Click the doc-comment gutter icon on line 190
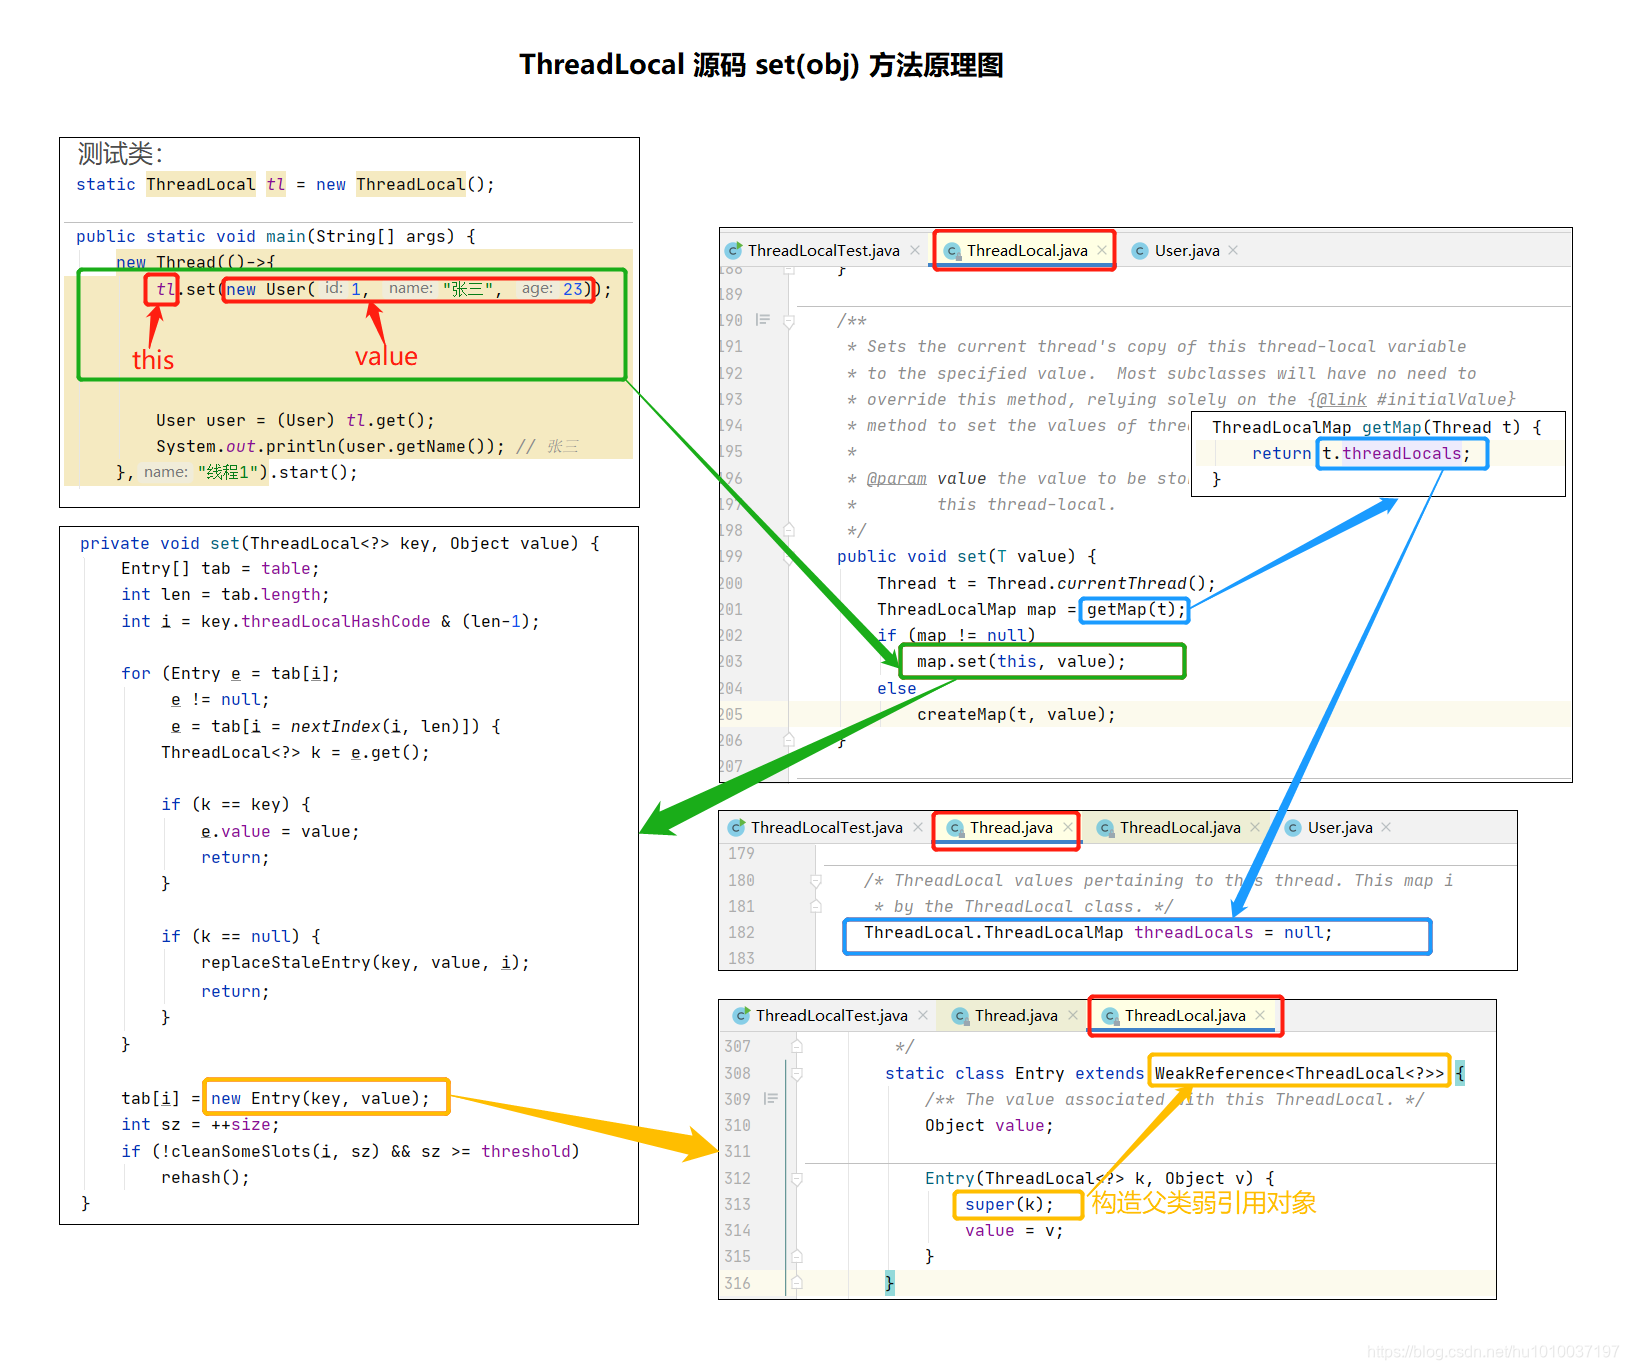Screen dimensions: 1629x1370 (x=763, y=320)
